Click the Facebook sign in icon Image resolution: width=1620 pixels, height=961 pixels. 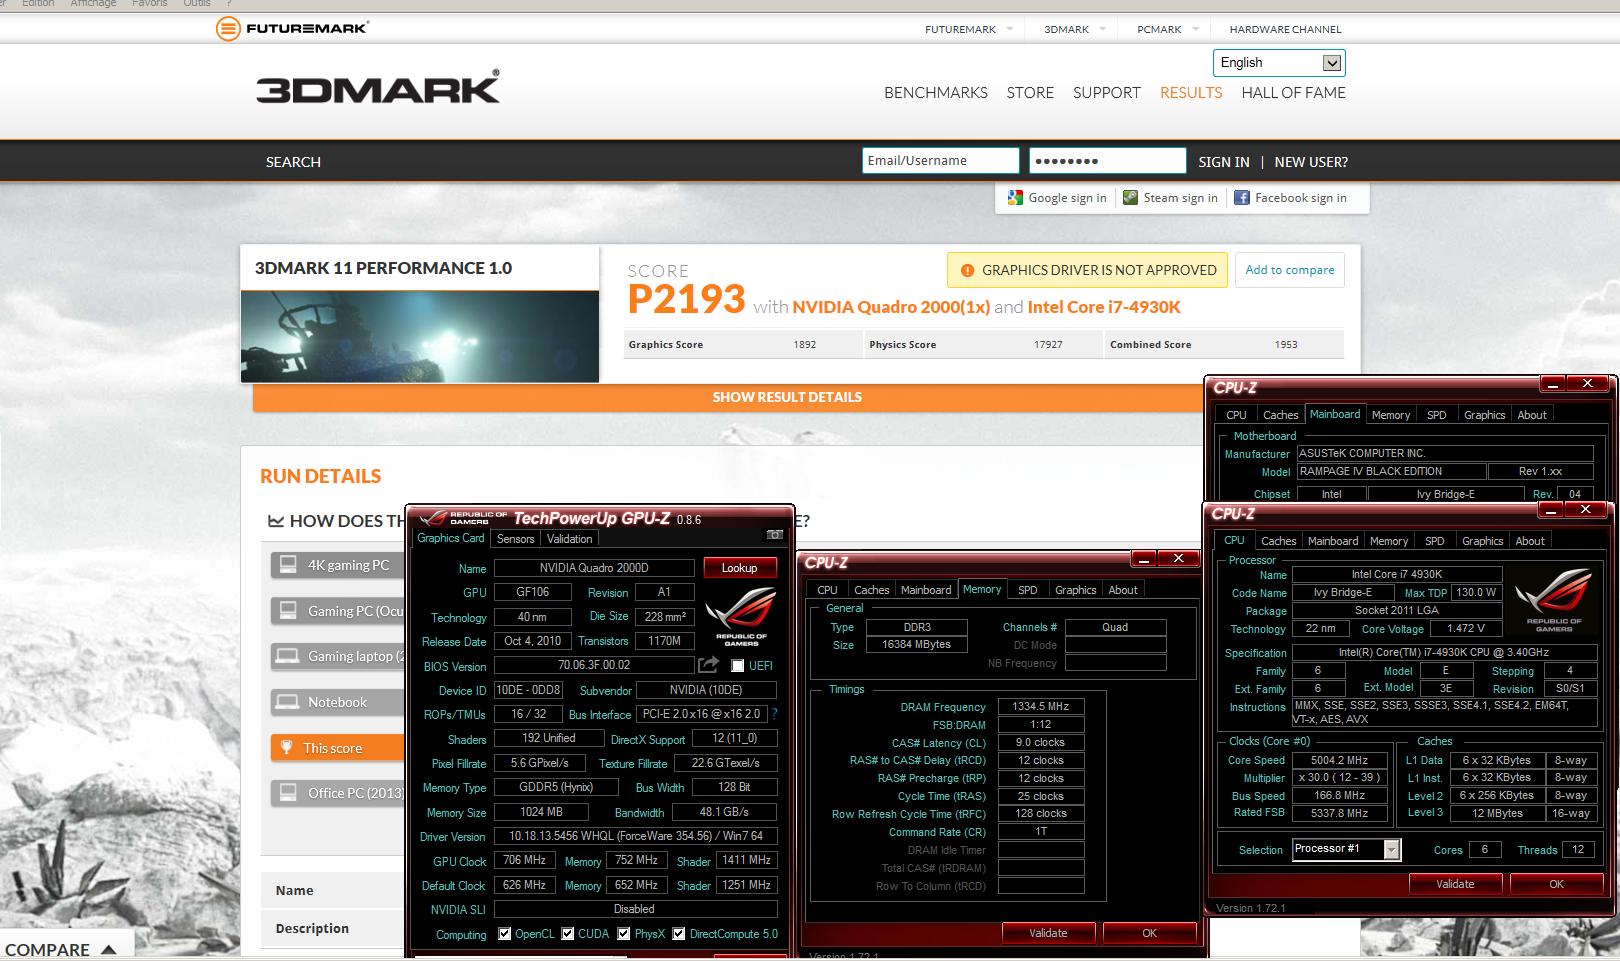[1242, 198]
